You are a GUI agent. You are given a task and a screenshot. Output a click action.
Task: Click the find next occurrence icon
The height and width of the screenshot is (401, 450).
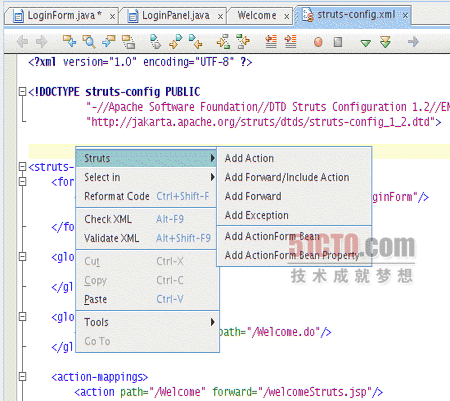[109, 42]
